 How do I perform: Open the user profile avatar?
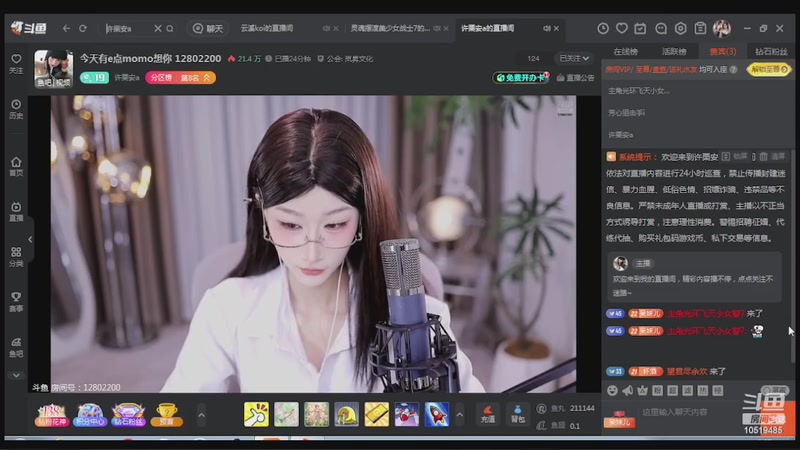pos(721,29)
